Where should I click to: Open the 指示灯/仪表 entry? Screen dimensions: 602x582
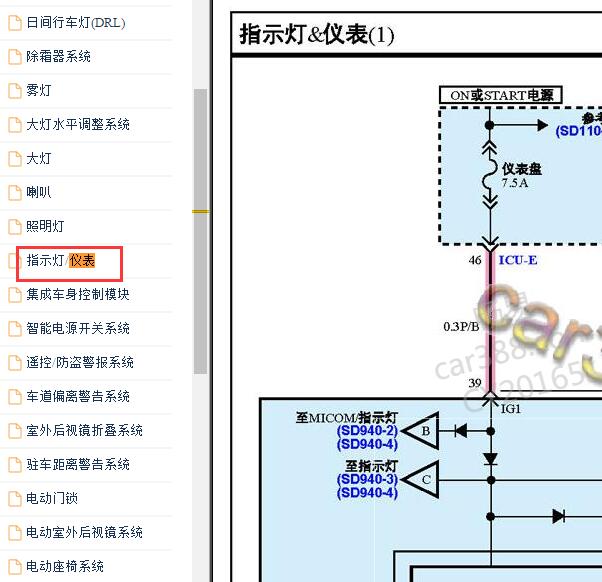[x=61, y=260]
